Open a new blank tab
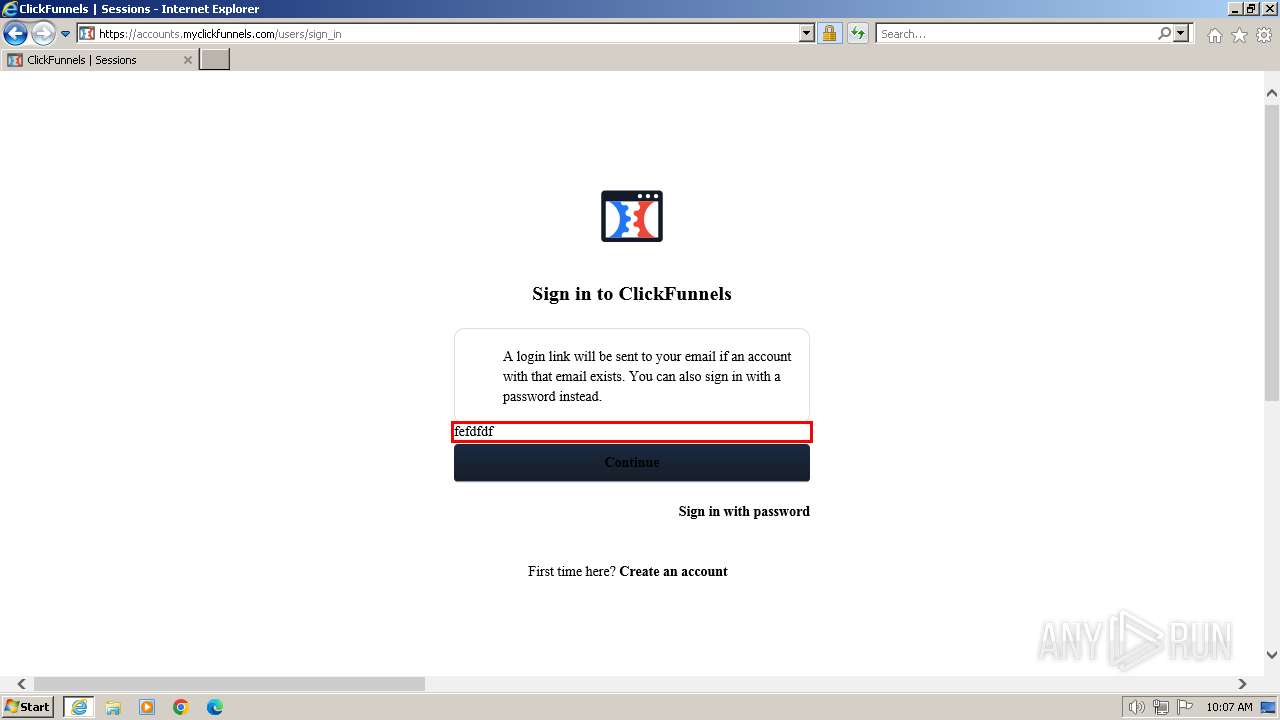The height and width of the screenshot is (720, 1280). pos(215,59)
